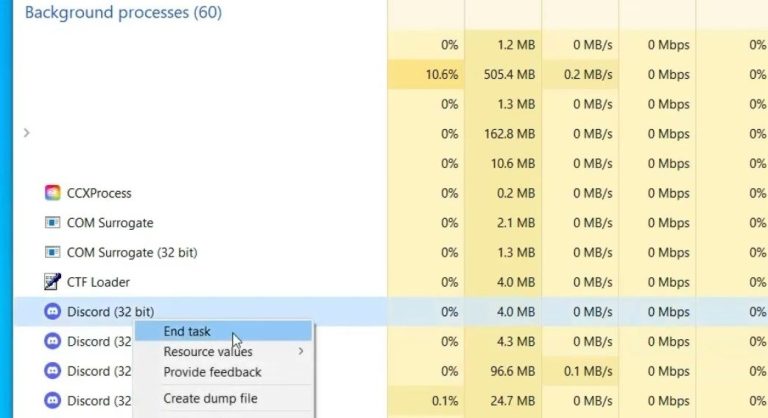Click the 0.1 MB/s disk value
Image resolution: width=768 pixels, height=418 pixels.
(588, 371)
